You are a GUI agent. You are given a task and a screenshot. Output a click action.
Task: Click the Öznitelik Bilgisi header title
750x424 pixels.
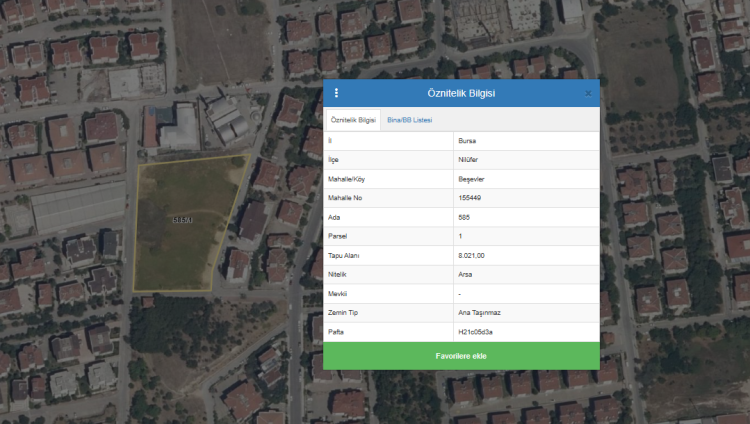click(x=461, y=93)
